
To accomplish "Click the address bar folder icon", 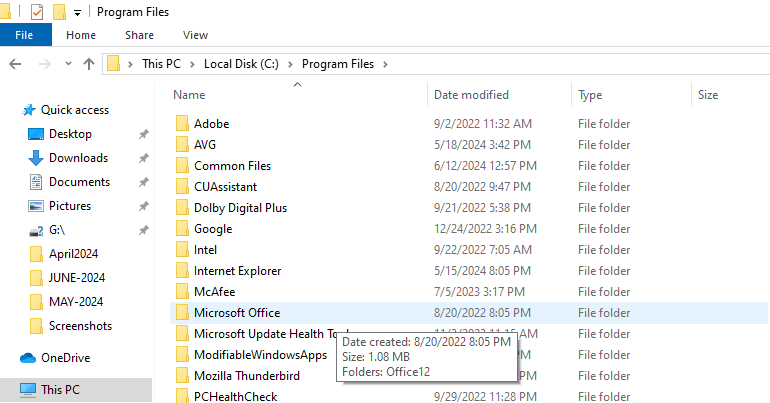I will point(113,64).
